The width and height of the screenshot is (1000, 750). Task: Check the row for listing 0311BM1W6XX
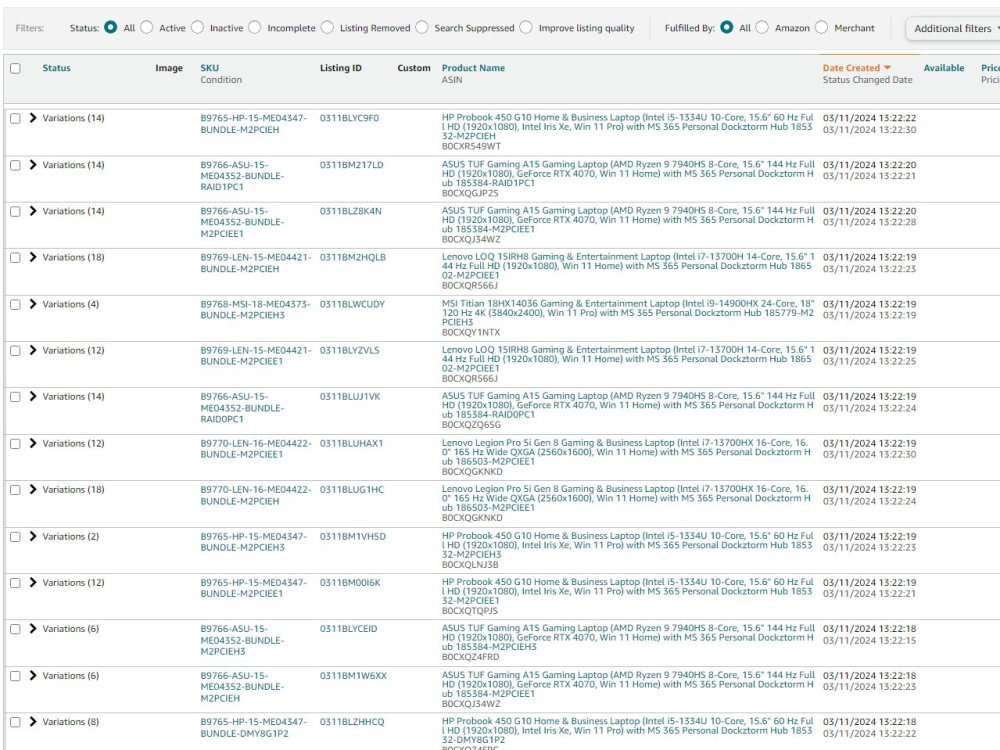pyautogui.click(x=15, y=675)
